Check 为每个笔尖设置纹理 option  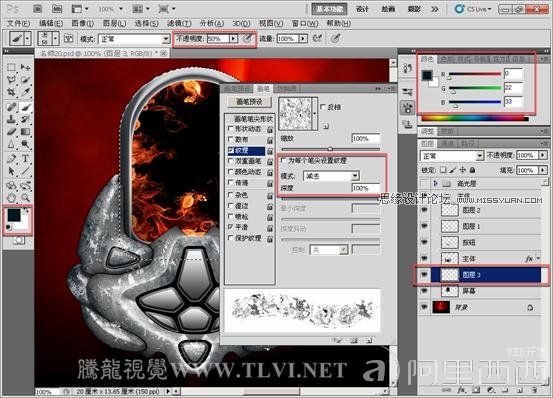(x=283, y=160)
